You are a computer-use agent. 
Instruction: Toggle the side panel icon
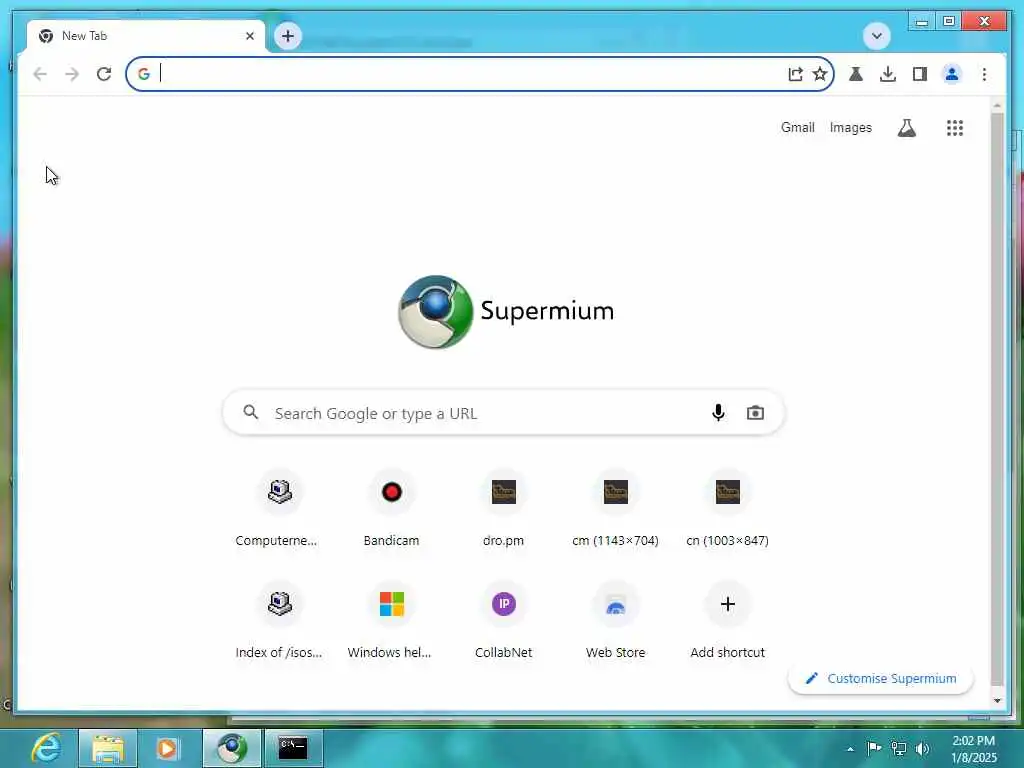[x=920, y=74]
